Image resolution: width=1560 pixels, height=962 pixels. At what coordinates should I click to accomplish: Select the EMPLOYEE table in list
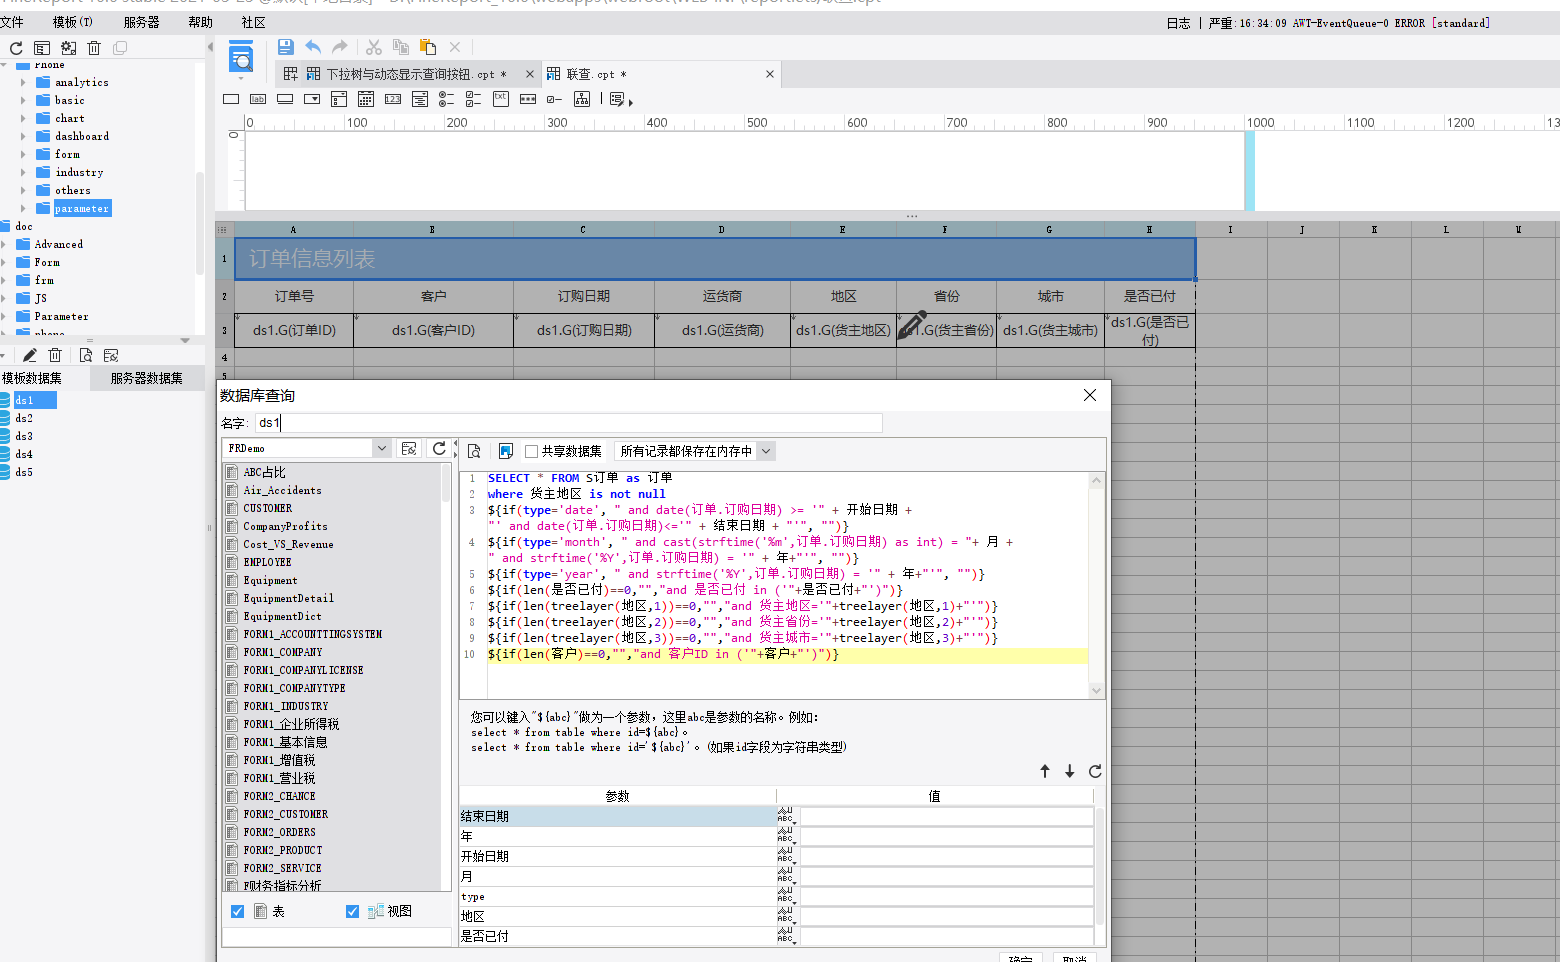[267, 562]
